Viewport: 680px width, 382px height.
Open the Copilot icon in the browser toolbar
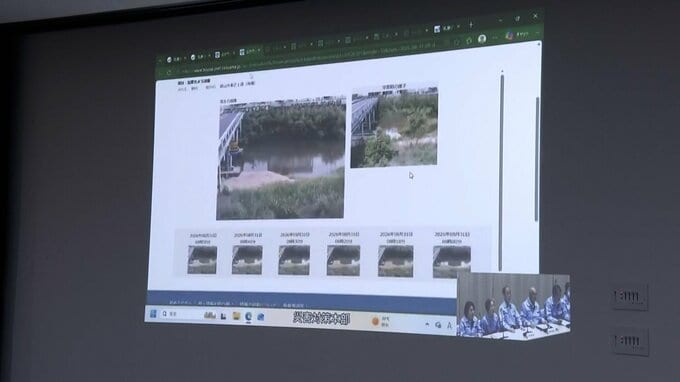pos(510,36)
